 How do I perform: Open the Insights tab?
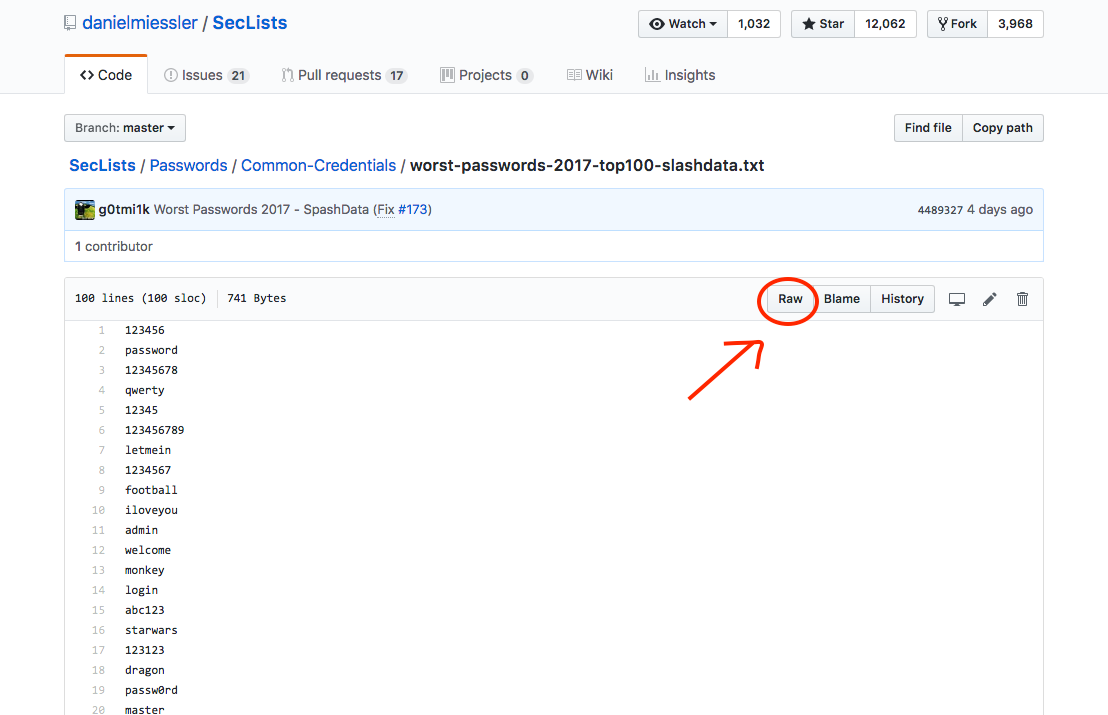point(680,75)
